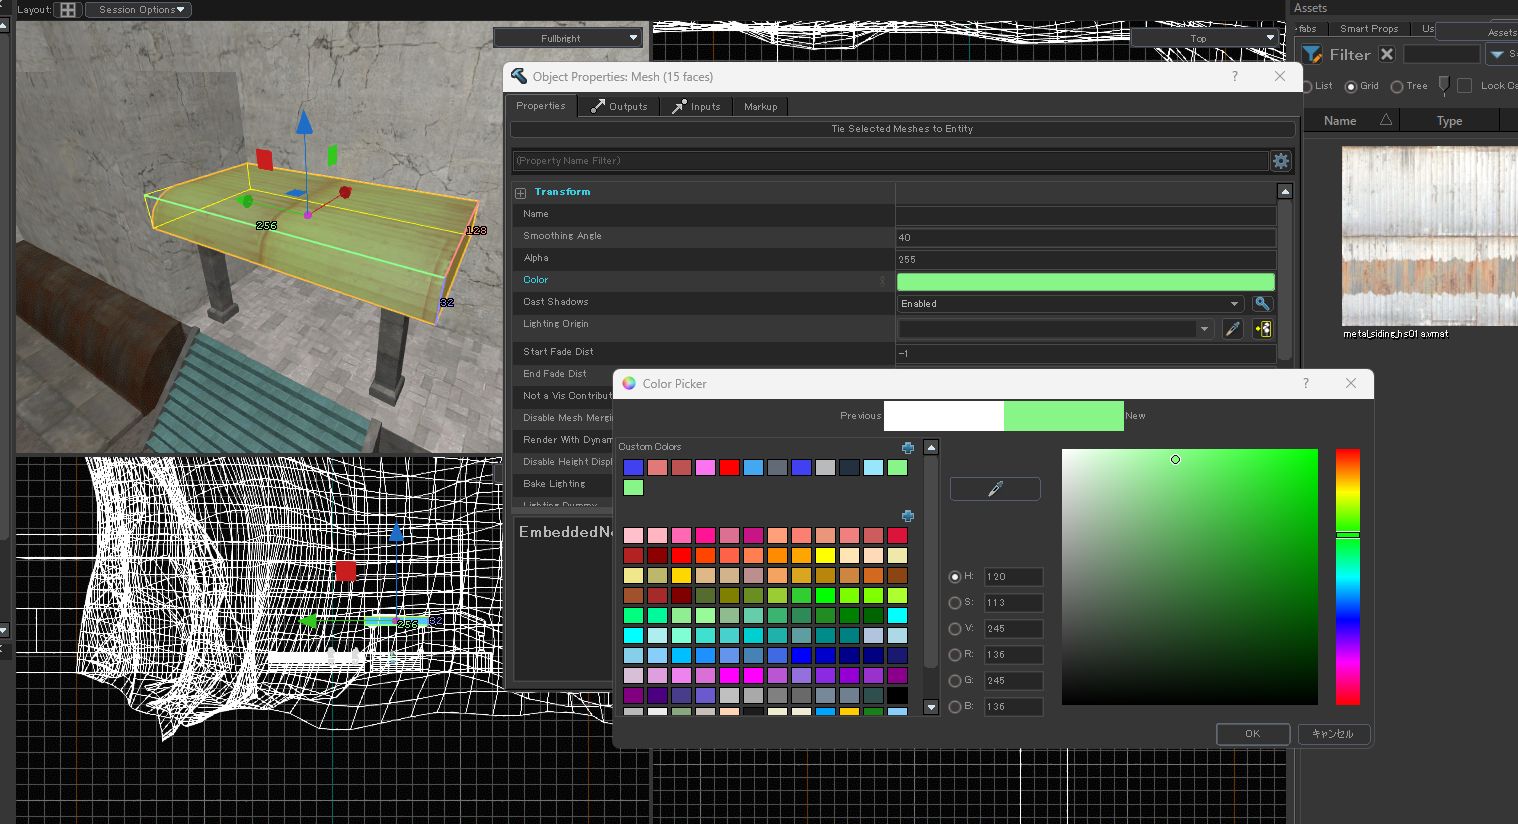
Task: Click the layout grid icon
Action: 68,10
